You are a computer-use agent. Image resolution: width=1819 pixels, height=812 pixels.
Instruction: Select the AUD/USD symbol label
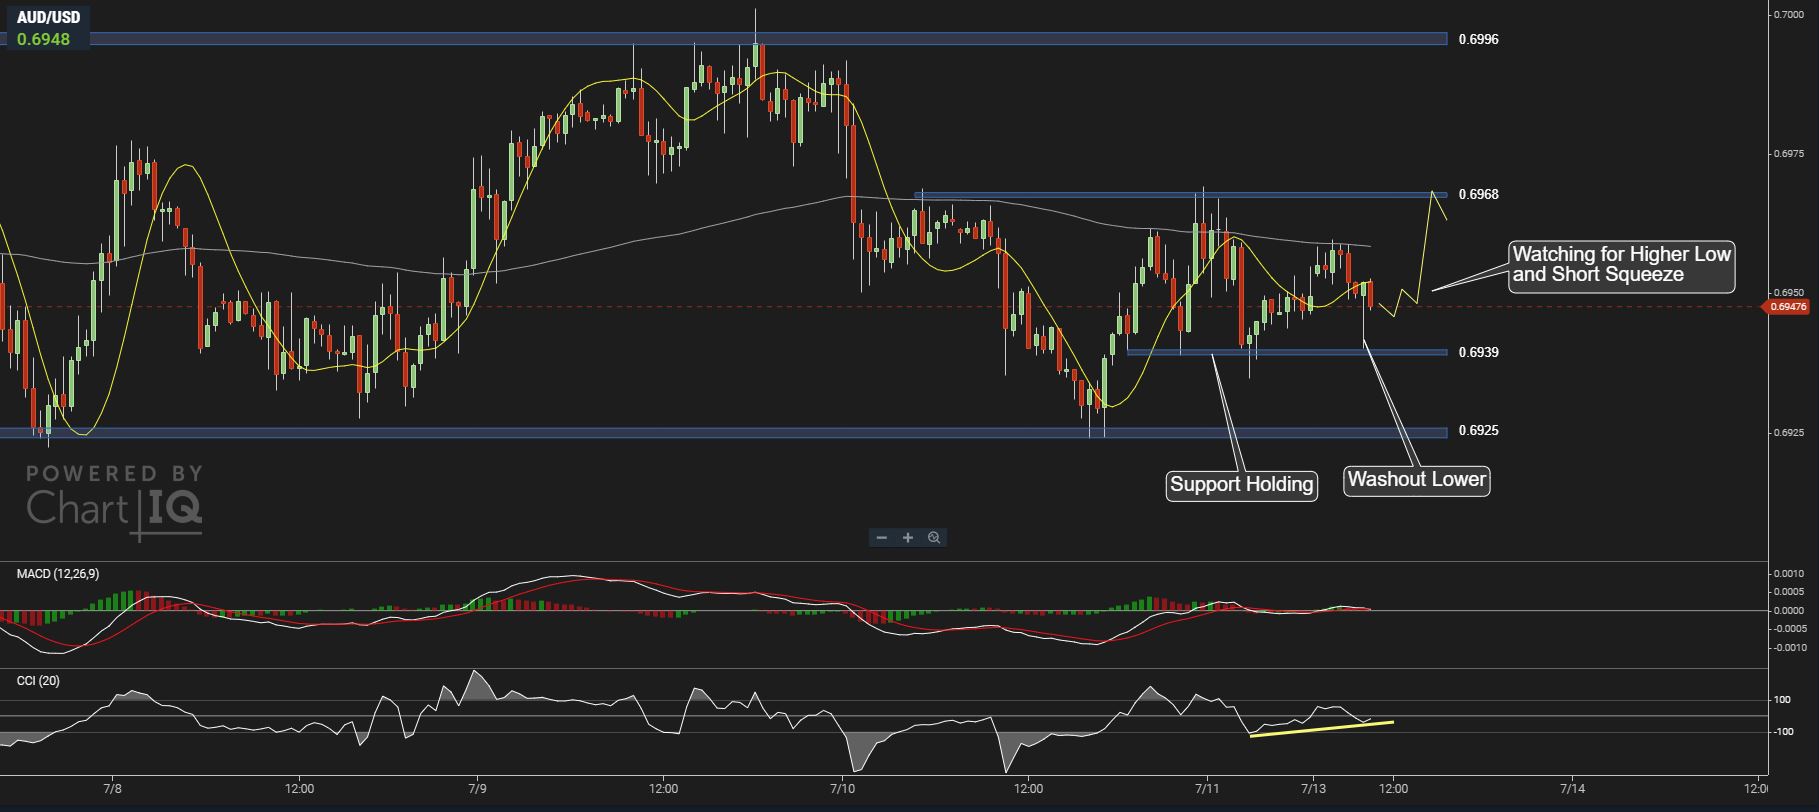click(x=49, y=18)
